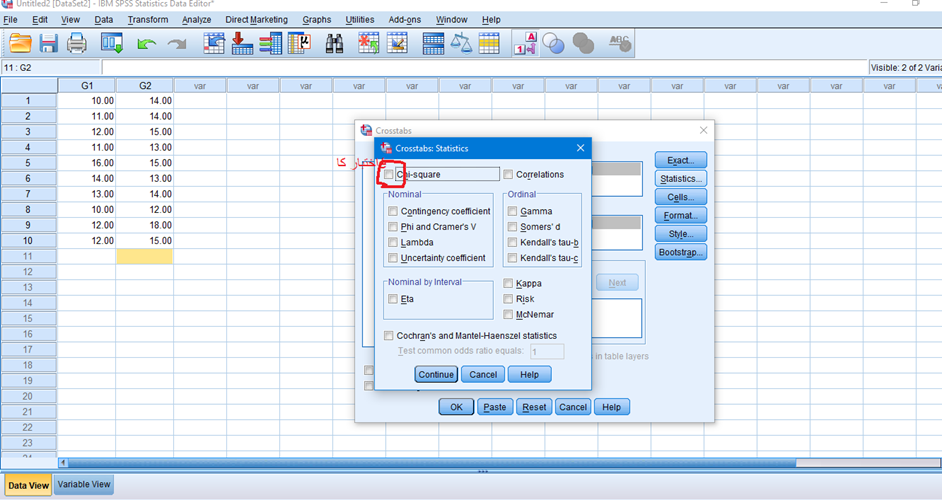Switch to the Variable View tab
This screenshot has width=942, height=500.
click(x=85, y=485)
